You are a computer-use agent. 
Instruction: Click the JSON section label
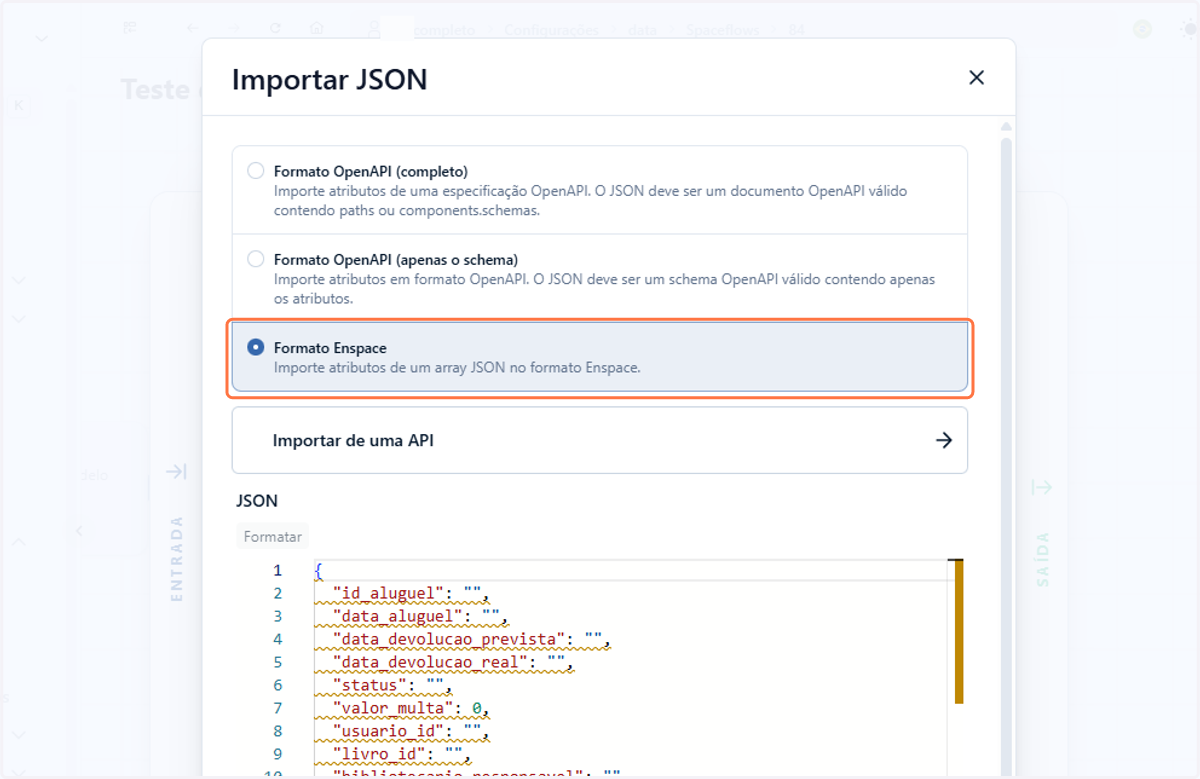tap(257, 500)
